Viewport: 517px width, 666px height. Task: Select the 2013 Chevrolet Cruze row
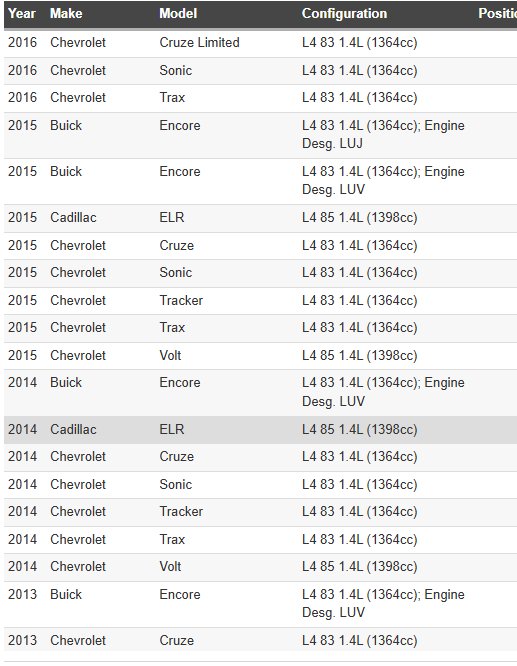(260, 641)
